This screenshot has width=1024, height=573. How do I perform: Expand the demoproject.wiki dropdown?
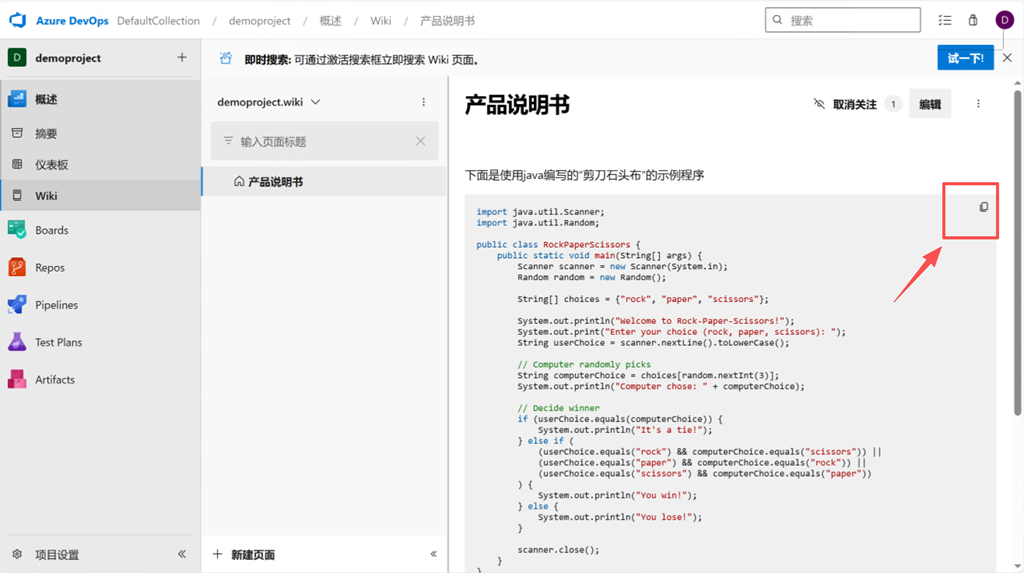click(269, 102)
